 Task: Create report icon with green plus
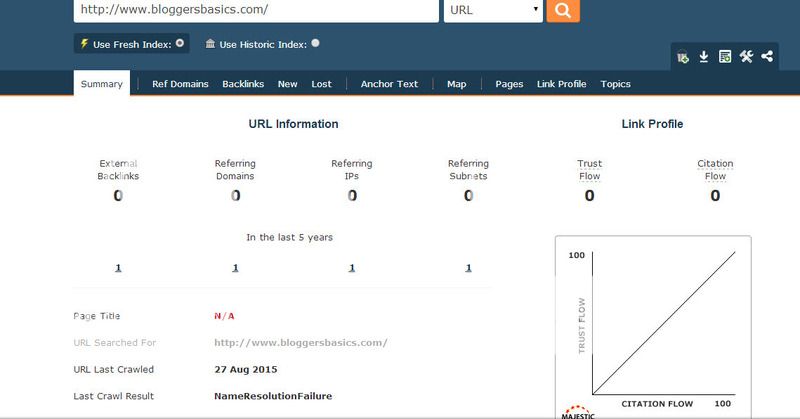pos(724,57)
